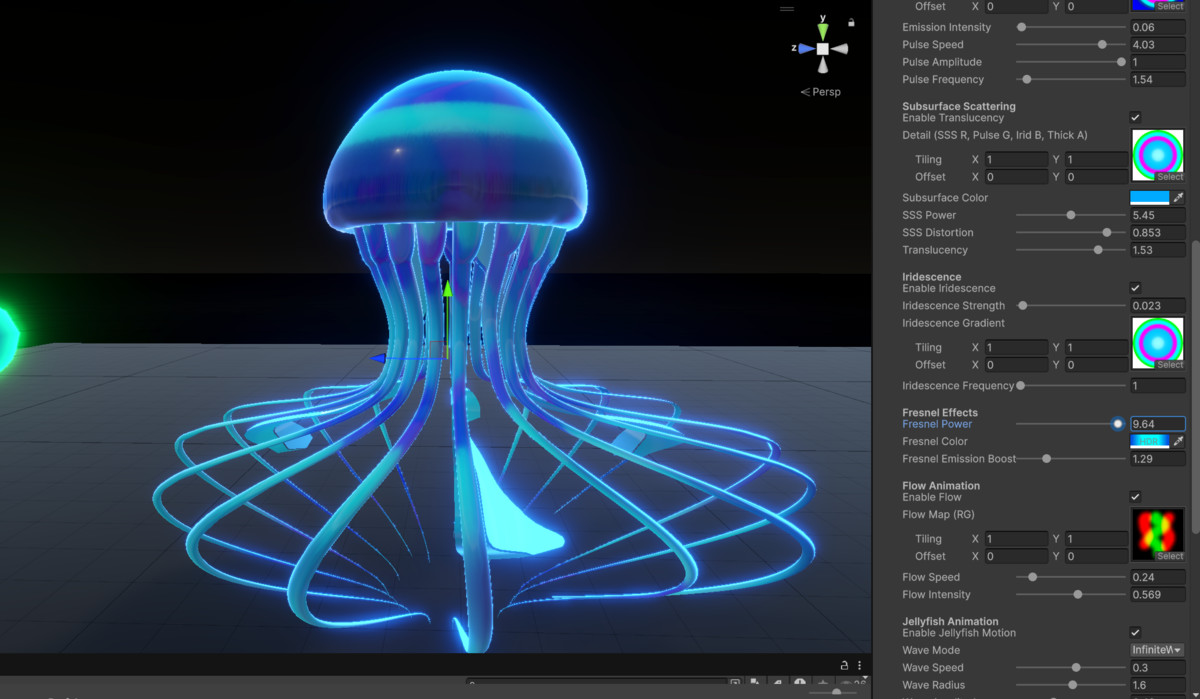Screen dimensions: 1200x699
Task: Click the Flow Speed value field
Action: [x=1157, y=577]
